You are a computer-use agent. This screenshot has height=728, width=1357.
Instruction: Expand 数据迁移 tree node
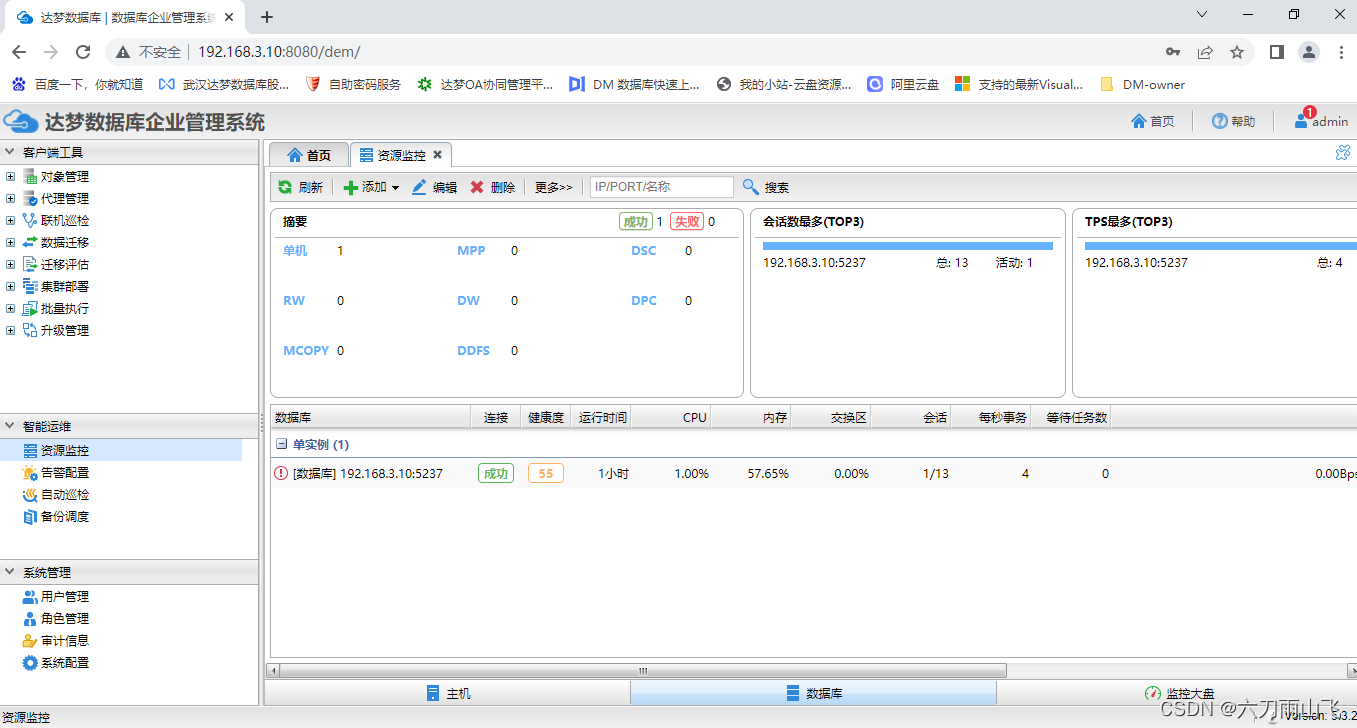pos(11,242)
